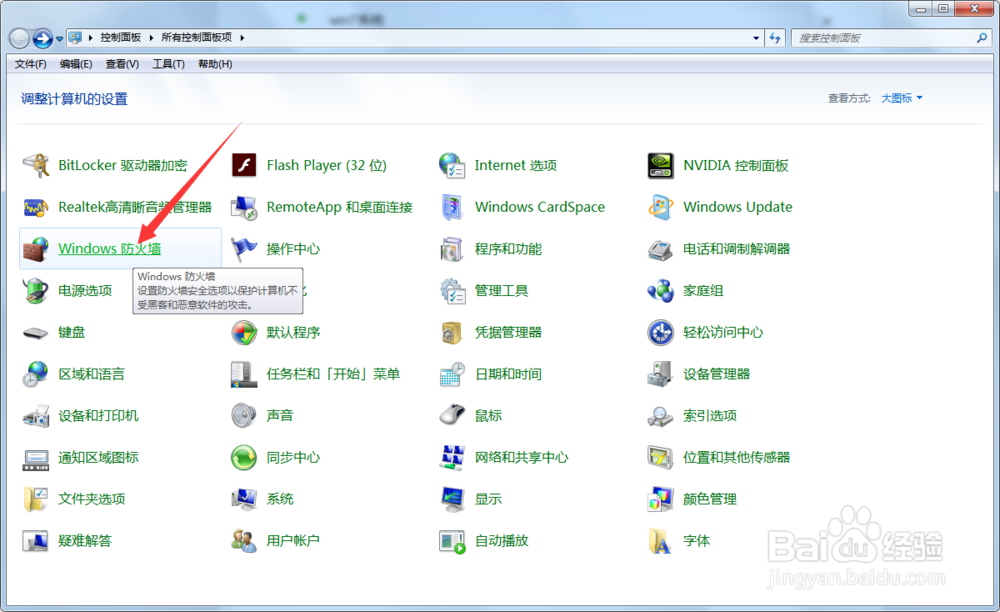Open the 设备和打印机 icon
Screen dimensions: 1000x612
(x=36, y=416)
